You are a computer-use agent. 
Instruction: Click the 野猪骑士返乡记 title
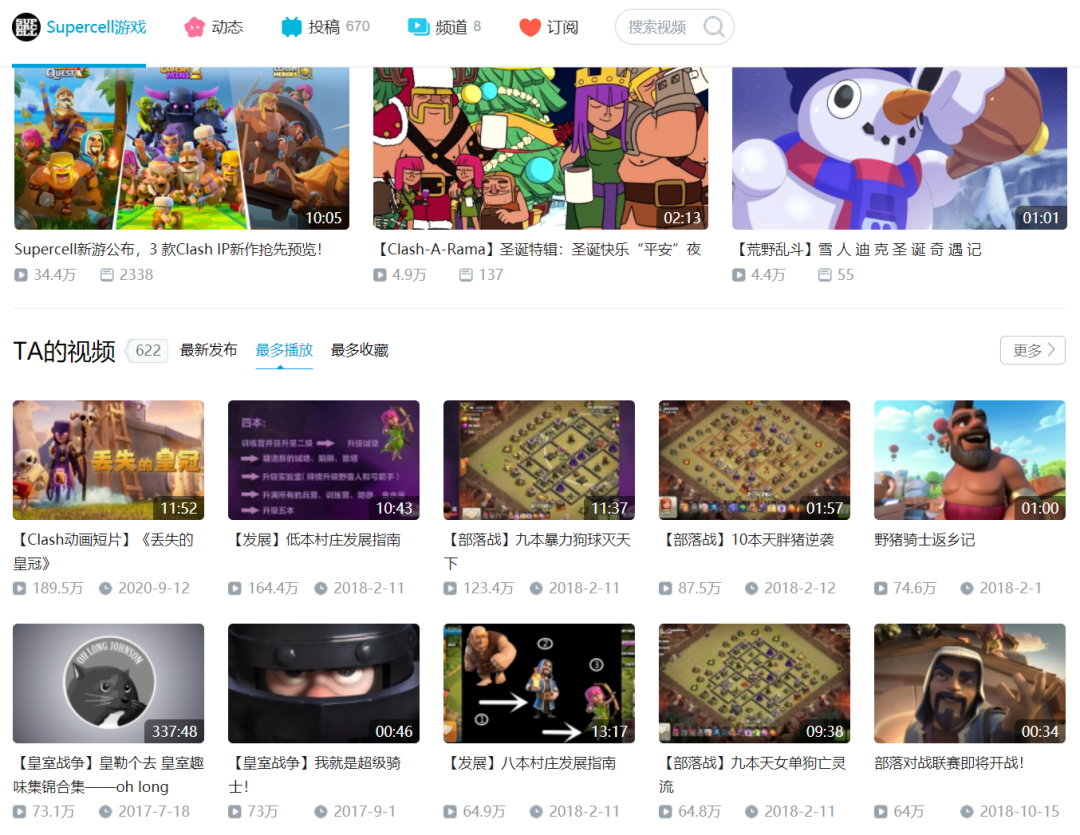pos(924,539)
